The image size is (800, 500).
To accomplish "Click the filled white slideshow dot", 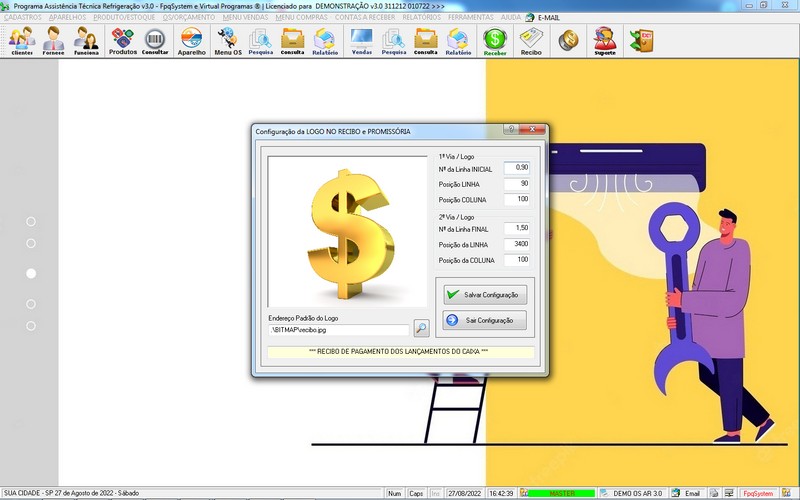I will pyautogui.click(x=31, y=273).
